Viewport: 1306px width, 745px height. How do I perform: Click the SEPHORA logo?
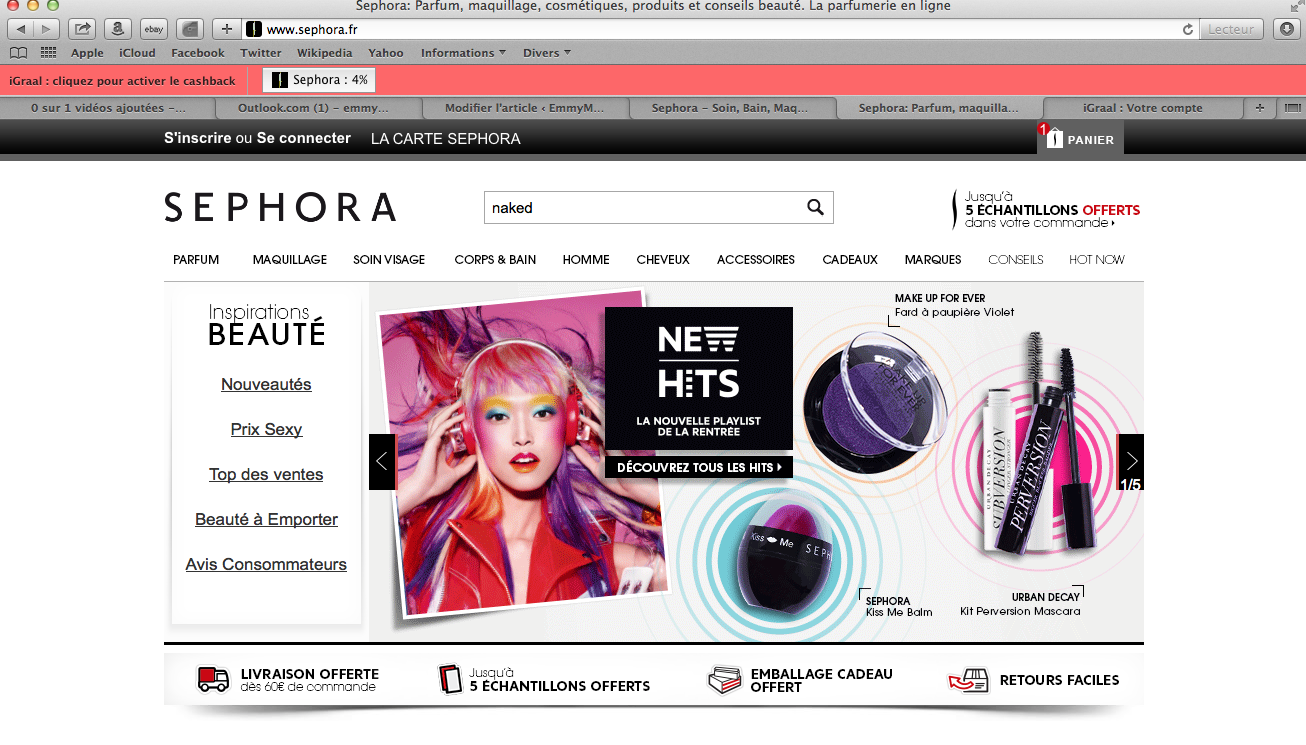280,207
